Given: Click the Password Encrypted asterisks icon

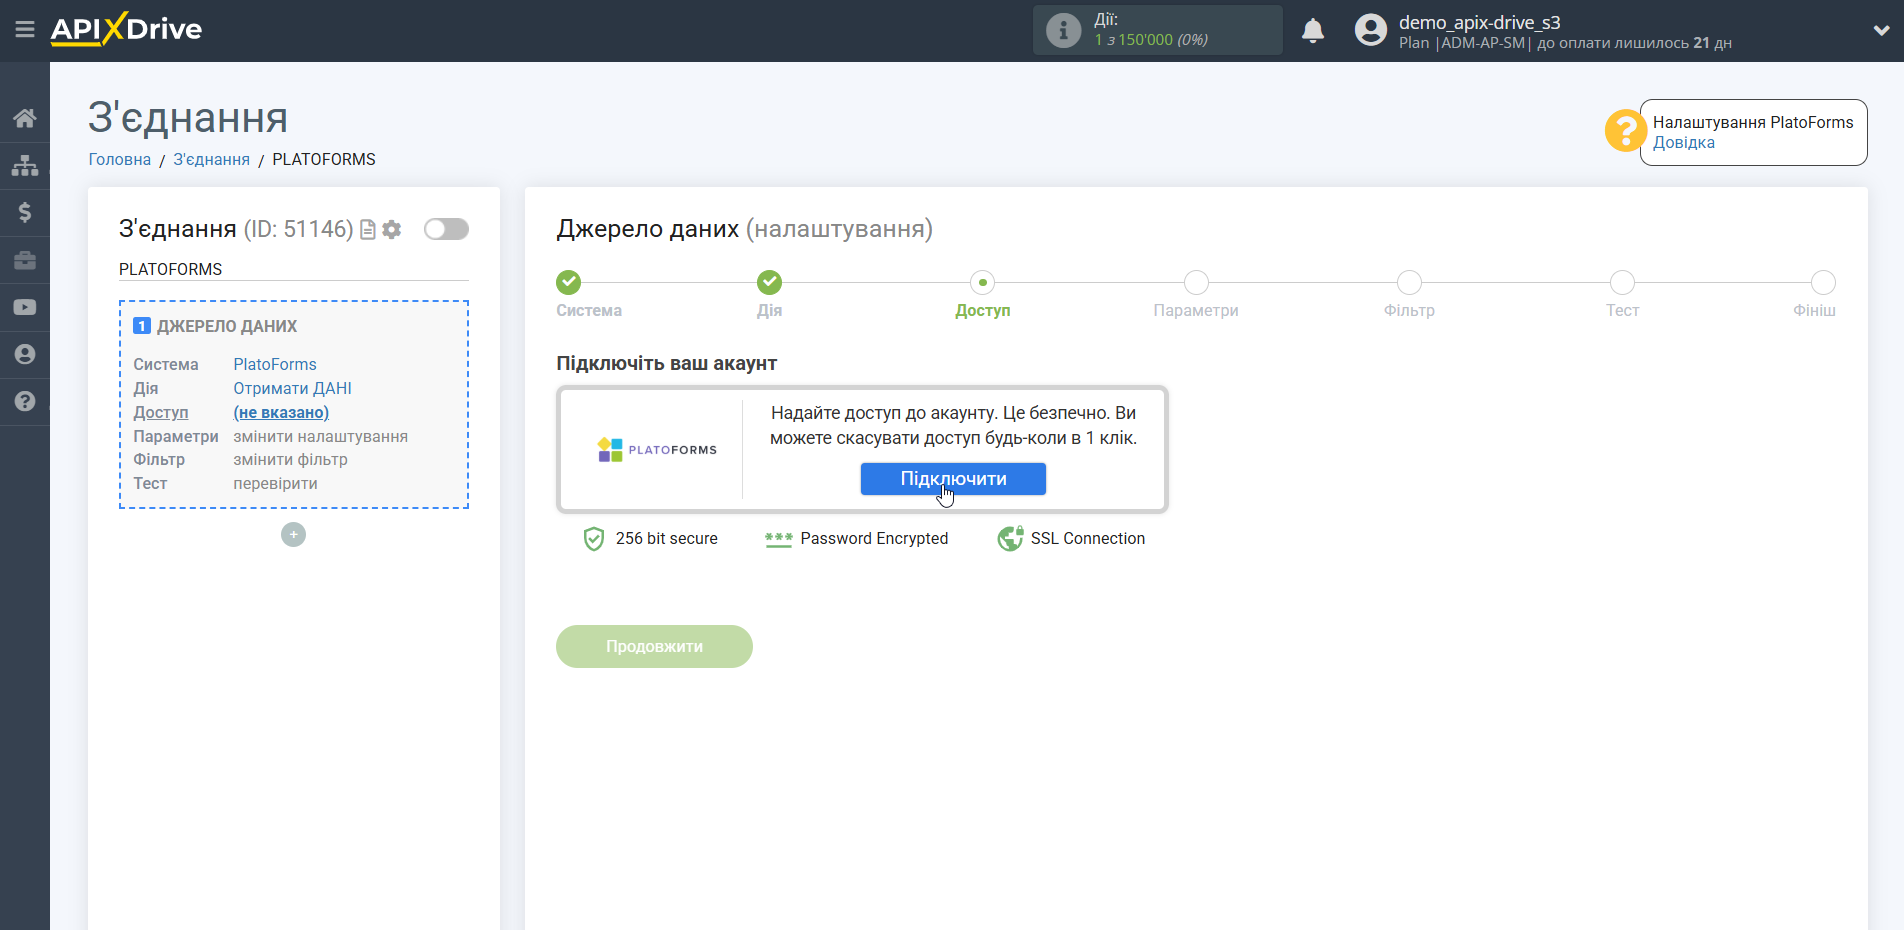Looking at the screenshot, I should click(x=779, y=539).
